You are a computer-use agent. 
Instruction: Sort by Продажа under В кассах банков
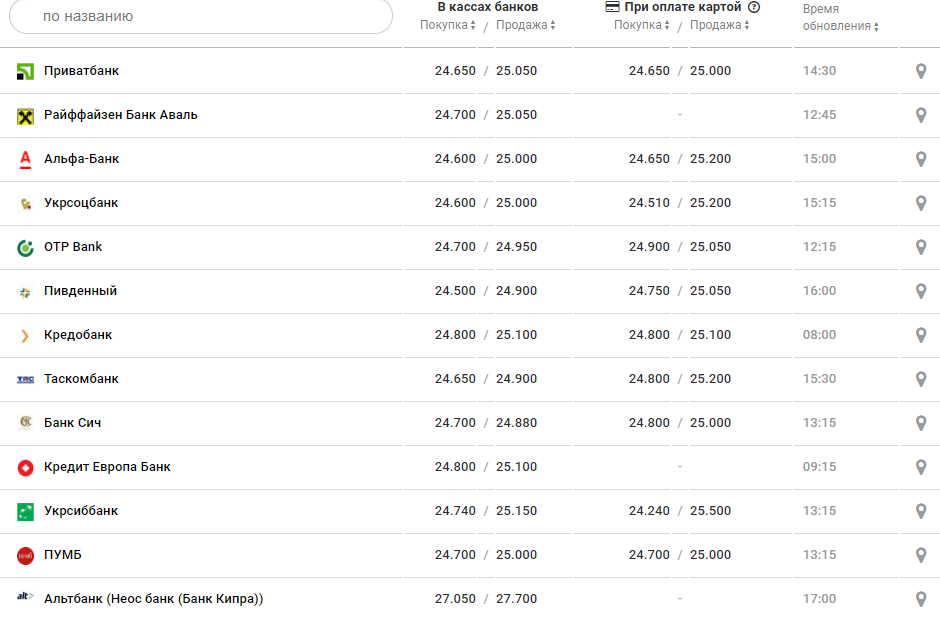[526, 25]
